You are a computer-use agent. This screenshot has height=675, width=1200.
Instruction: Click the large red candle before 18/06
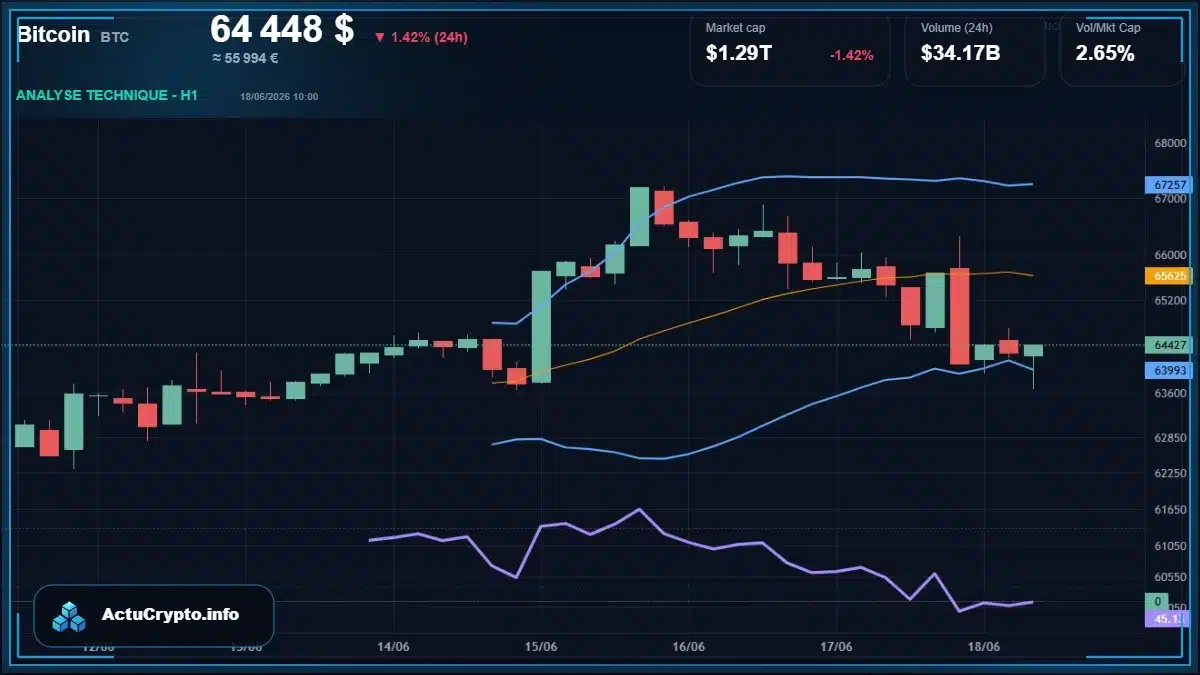click(x=959, y=315)
